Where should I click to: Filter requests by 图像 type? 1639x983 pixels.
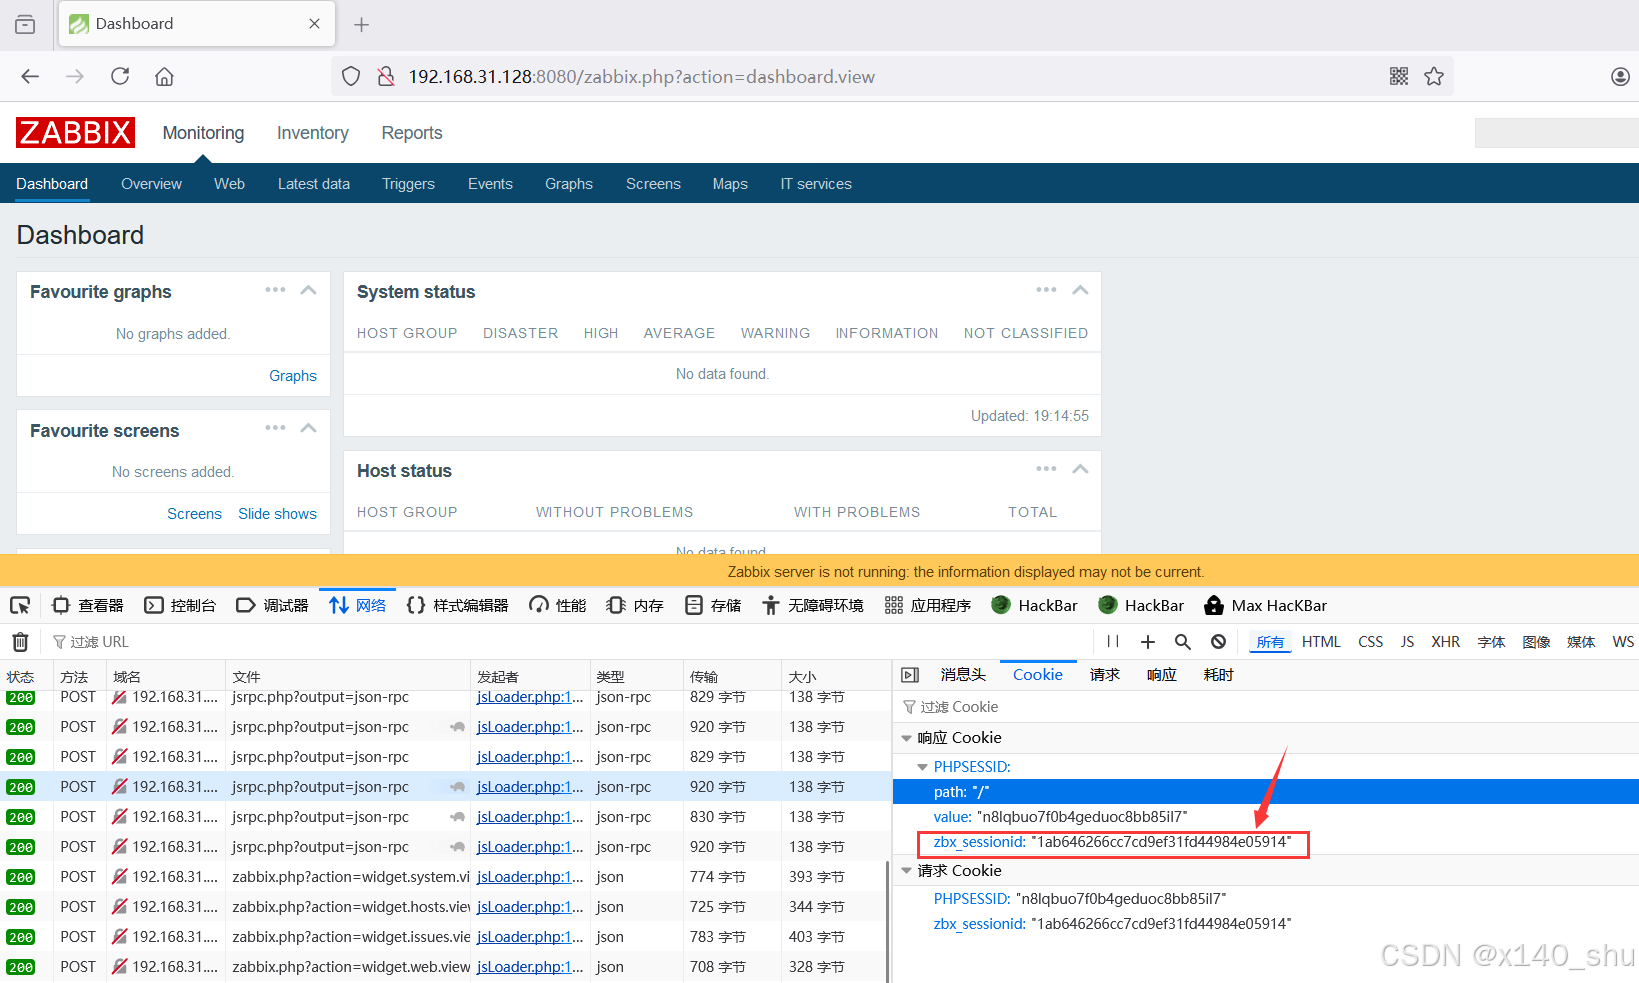click(1536, 642)
